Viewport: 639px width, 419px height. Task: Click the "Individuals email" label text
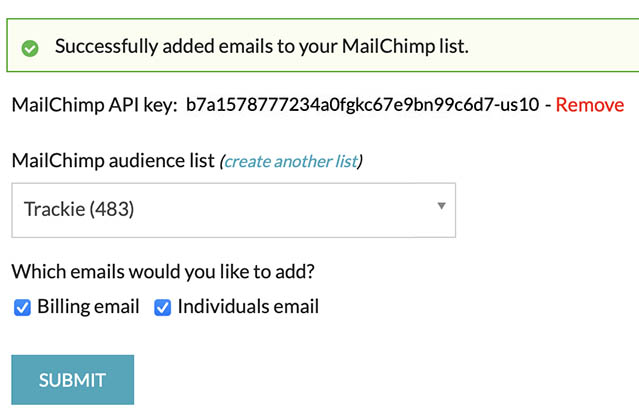coord(248,307)
